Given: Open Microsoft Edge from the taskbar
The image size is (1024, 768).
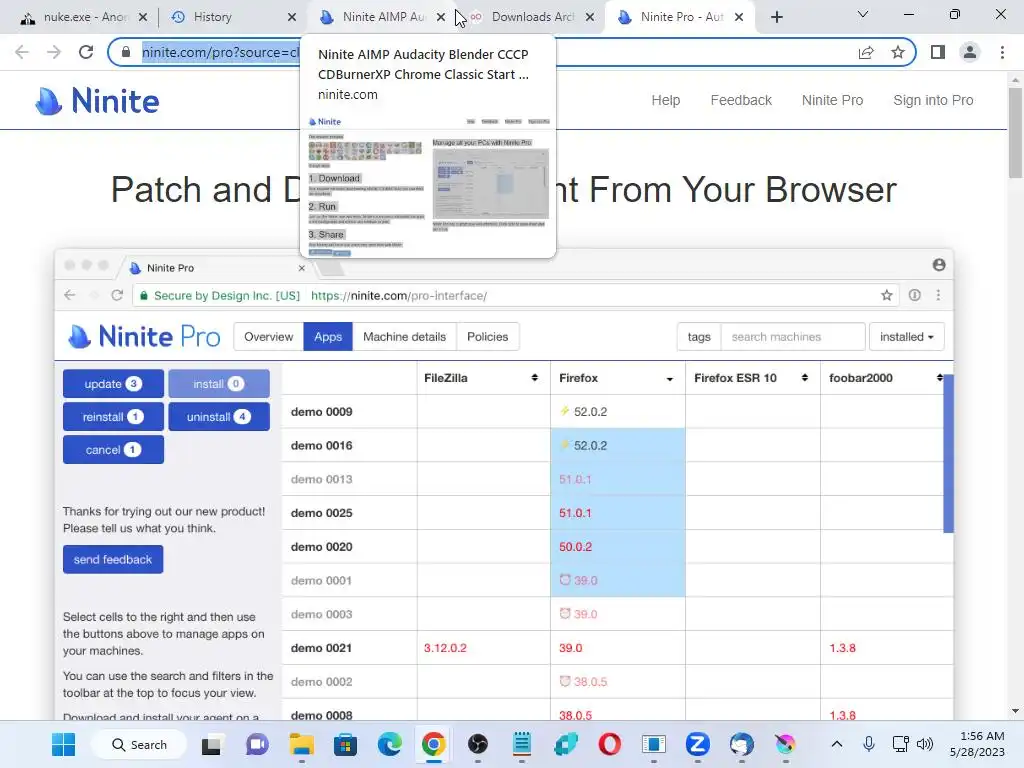Looking at the screenshot, I should click(390, 744).
